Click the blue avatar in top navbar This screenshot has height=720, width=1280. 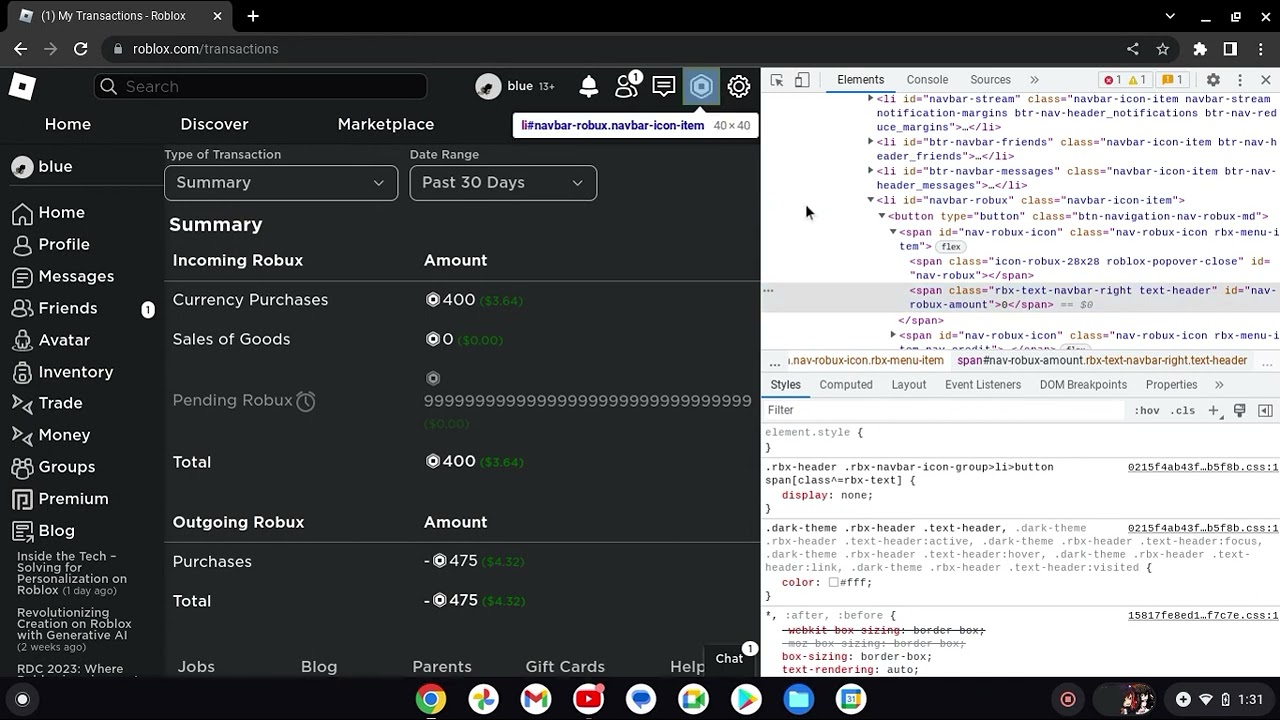coord(488,87)
